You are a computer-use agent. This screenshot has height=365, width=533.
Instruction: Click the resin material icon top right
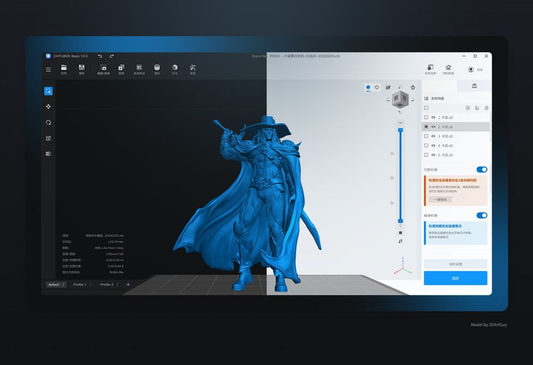[x=448, y=68]
